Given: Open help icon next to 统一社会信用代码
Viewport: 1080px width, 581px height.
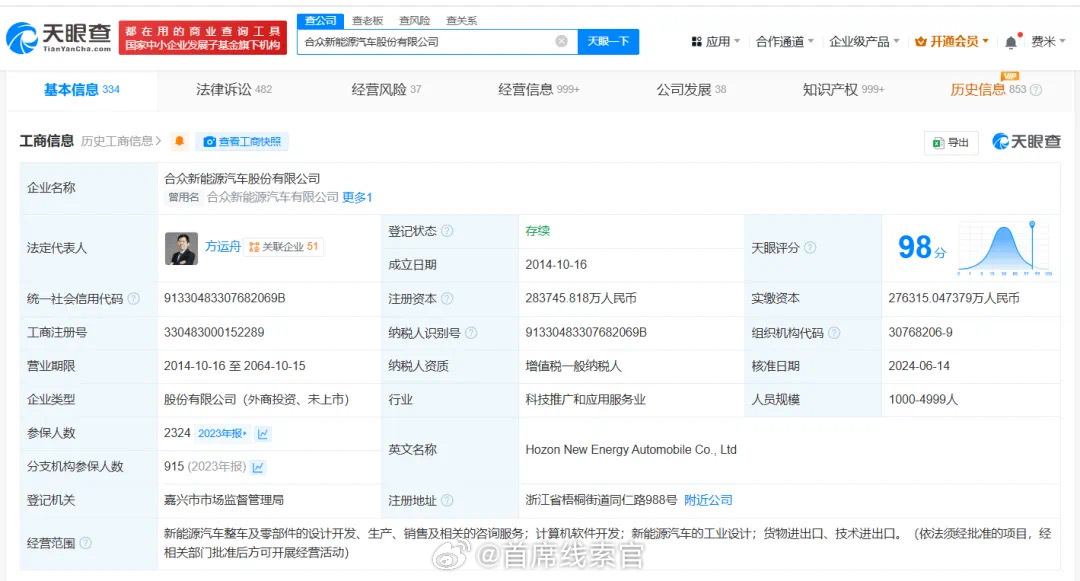Looking at the screenshot, I should coord(134,299).
